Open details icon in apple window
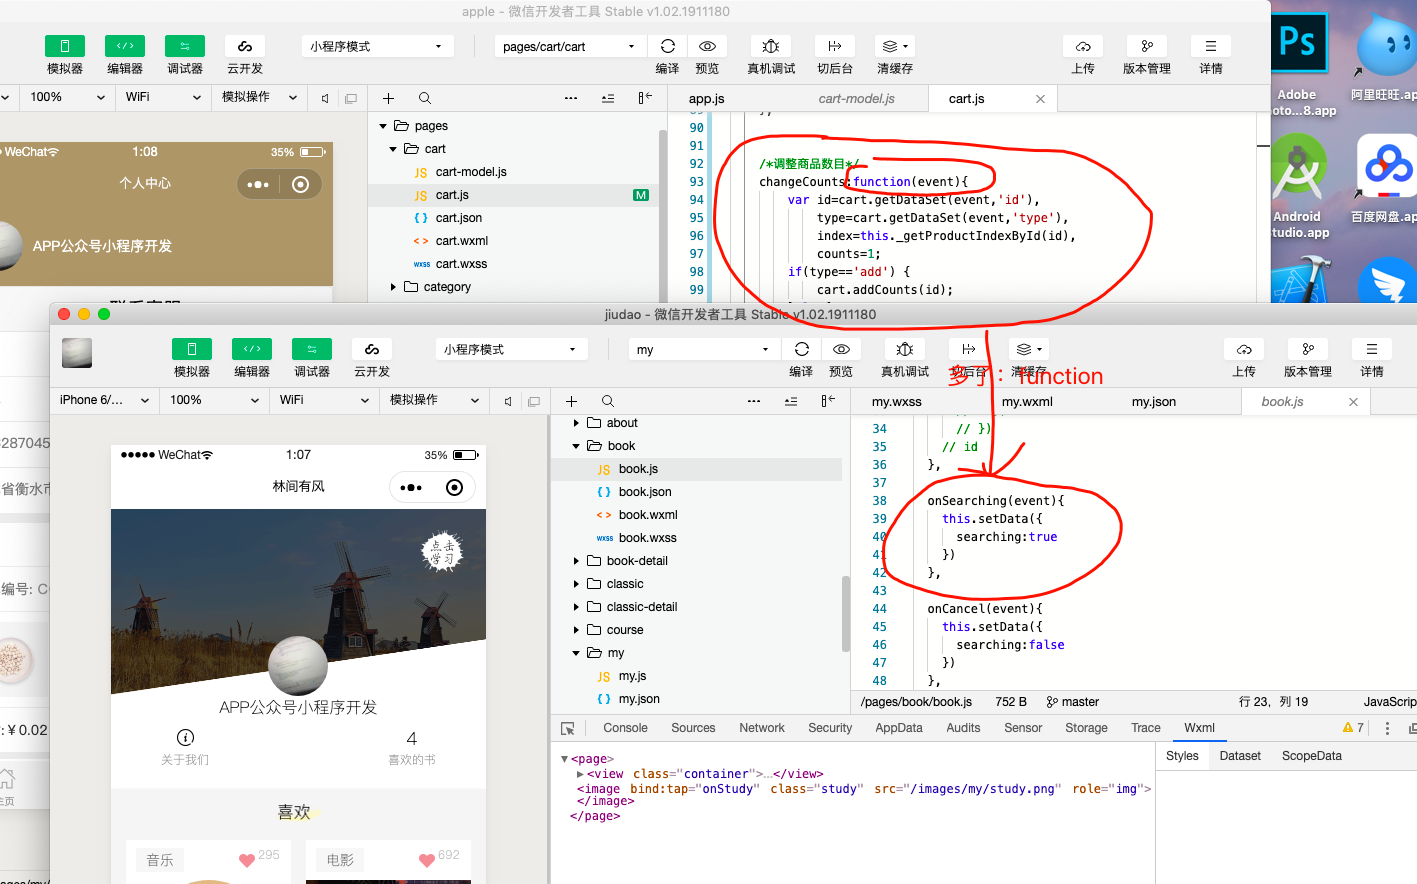1417x884 pixels. pyautogui.click(x=1210, y=46)
